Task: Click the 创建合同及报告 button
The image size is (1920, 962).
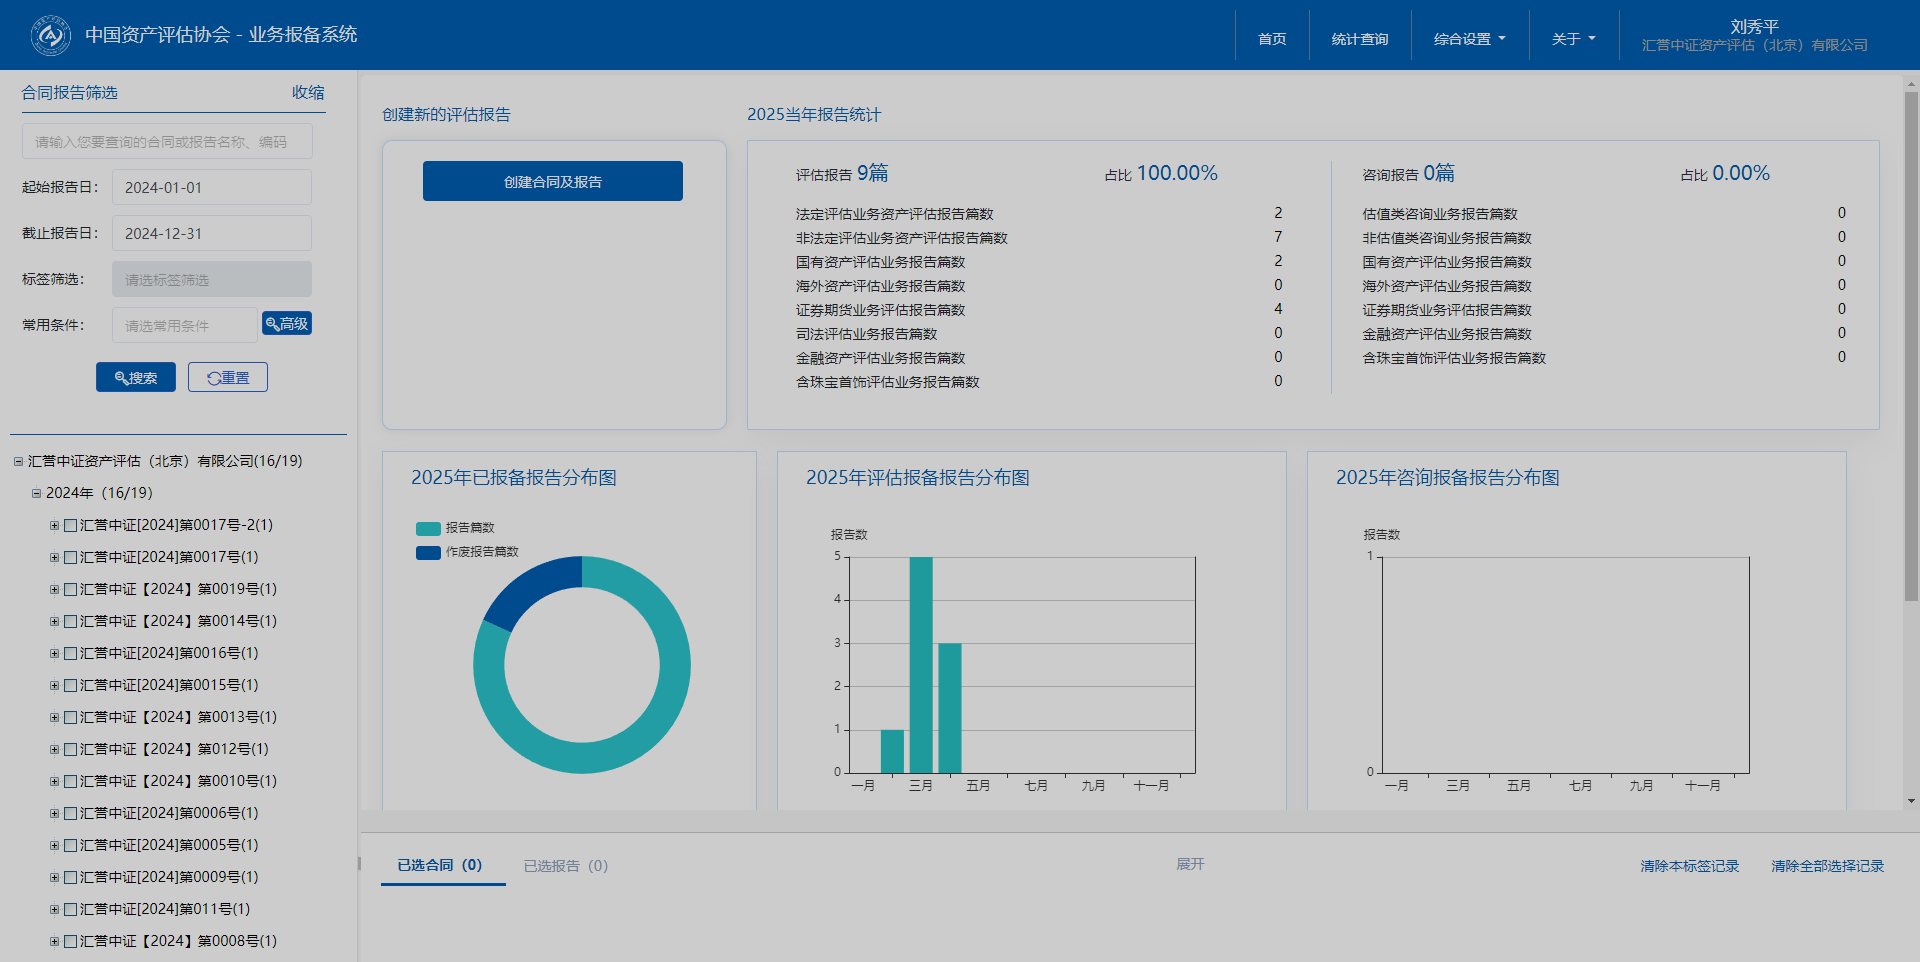Action: [x=552, y=181]
